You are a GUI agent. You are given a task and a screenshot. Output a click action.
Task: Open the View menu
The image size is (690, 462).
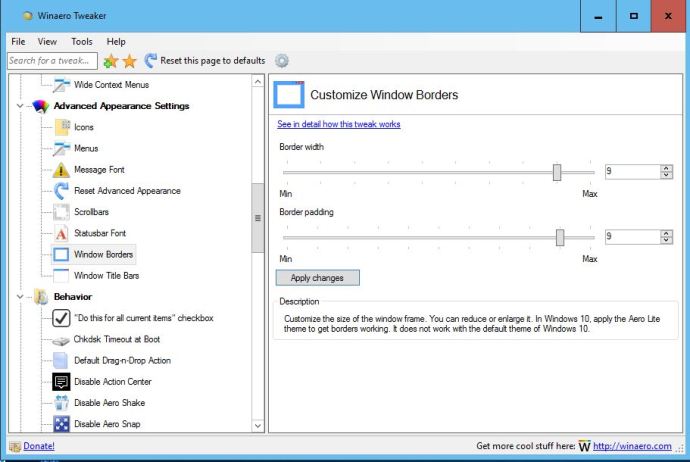click(x=47, y=41)
